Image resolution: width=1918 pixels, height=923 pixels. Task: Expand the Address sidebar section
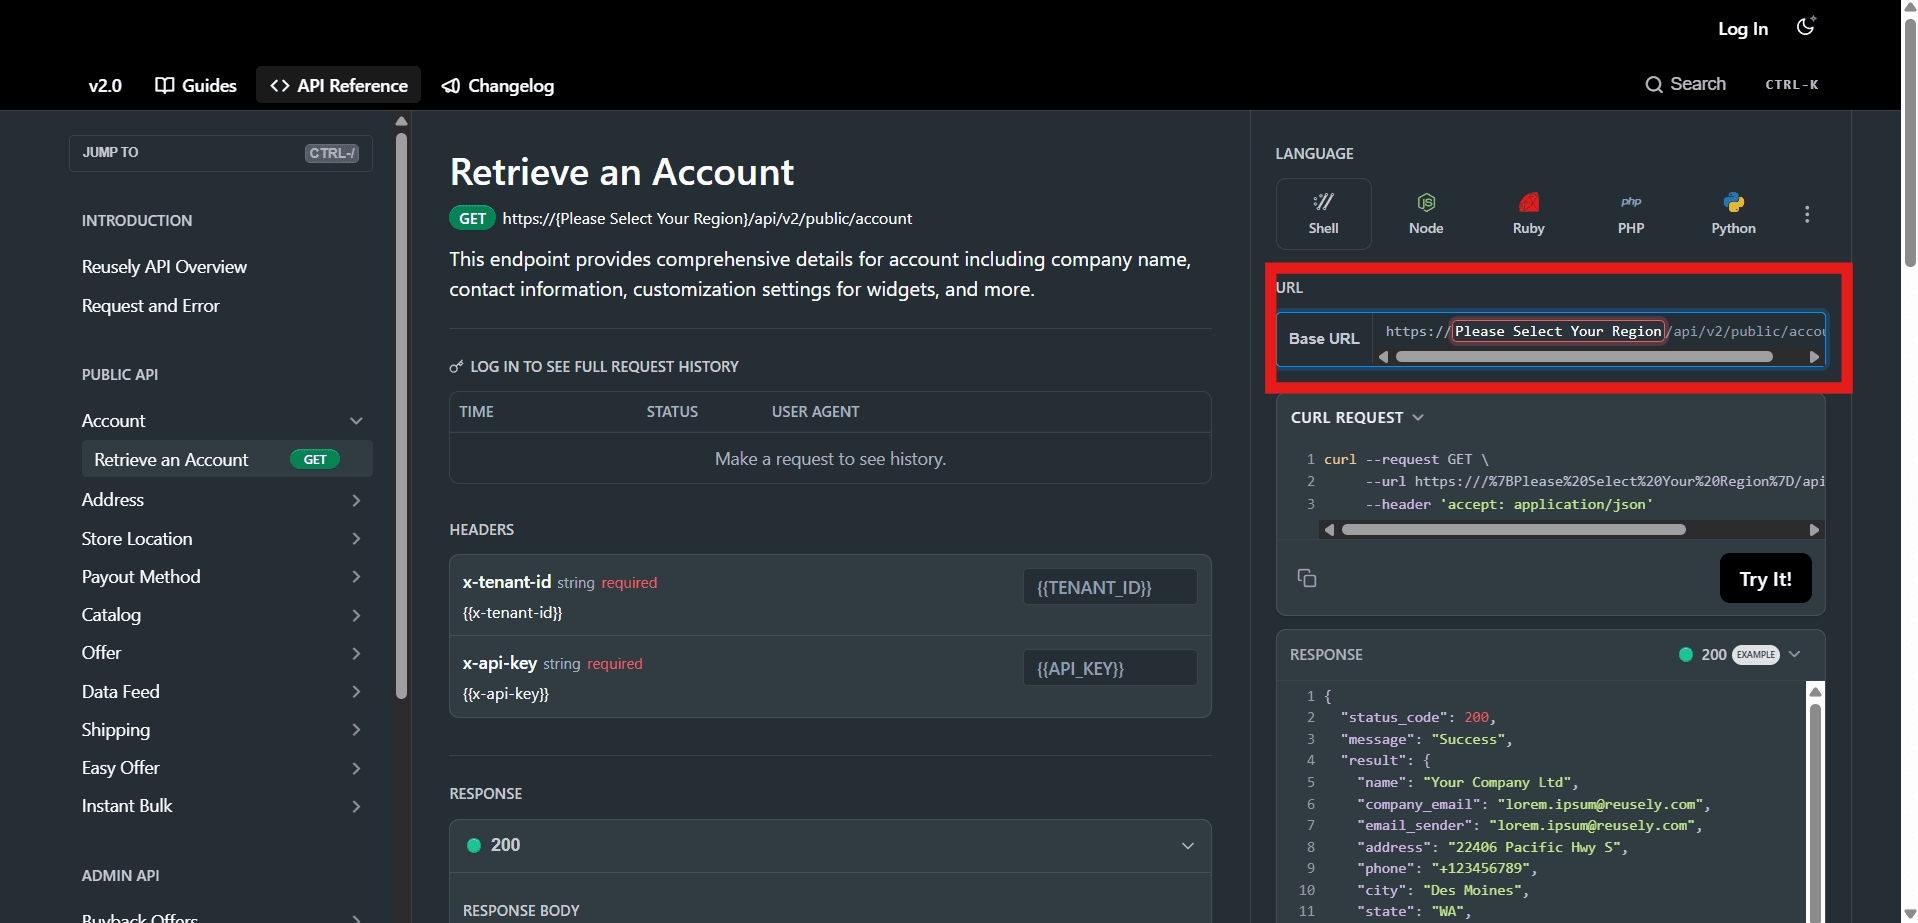[356, 500]
